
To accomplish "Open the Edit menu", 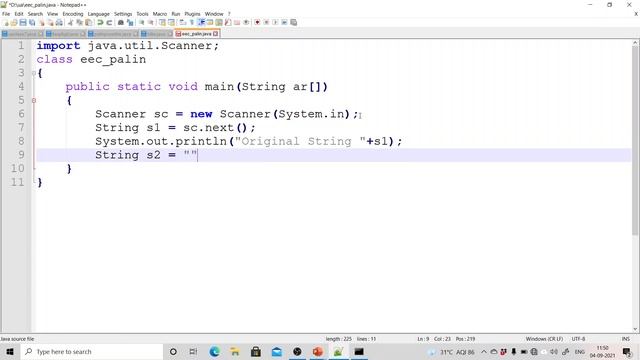I will [19, 14].
